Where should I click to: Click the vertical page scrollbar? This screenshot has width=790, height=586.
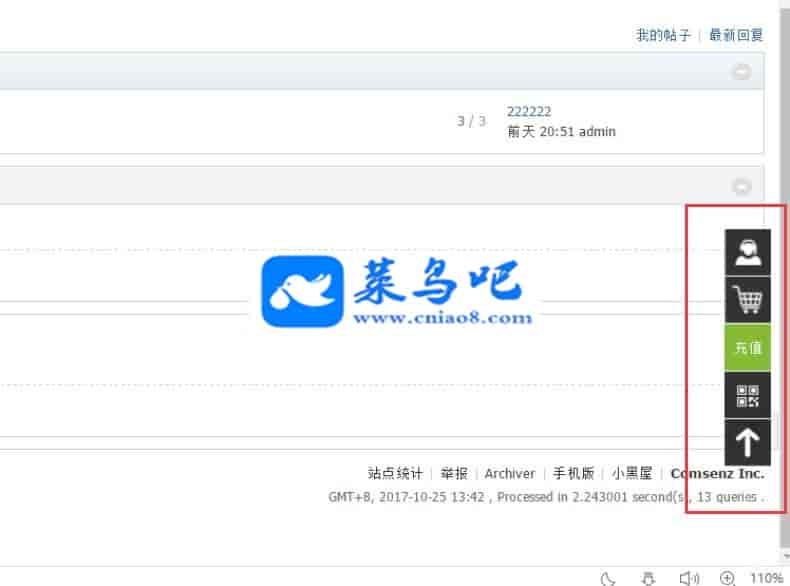coord(785,277)
